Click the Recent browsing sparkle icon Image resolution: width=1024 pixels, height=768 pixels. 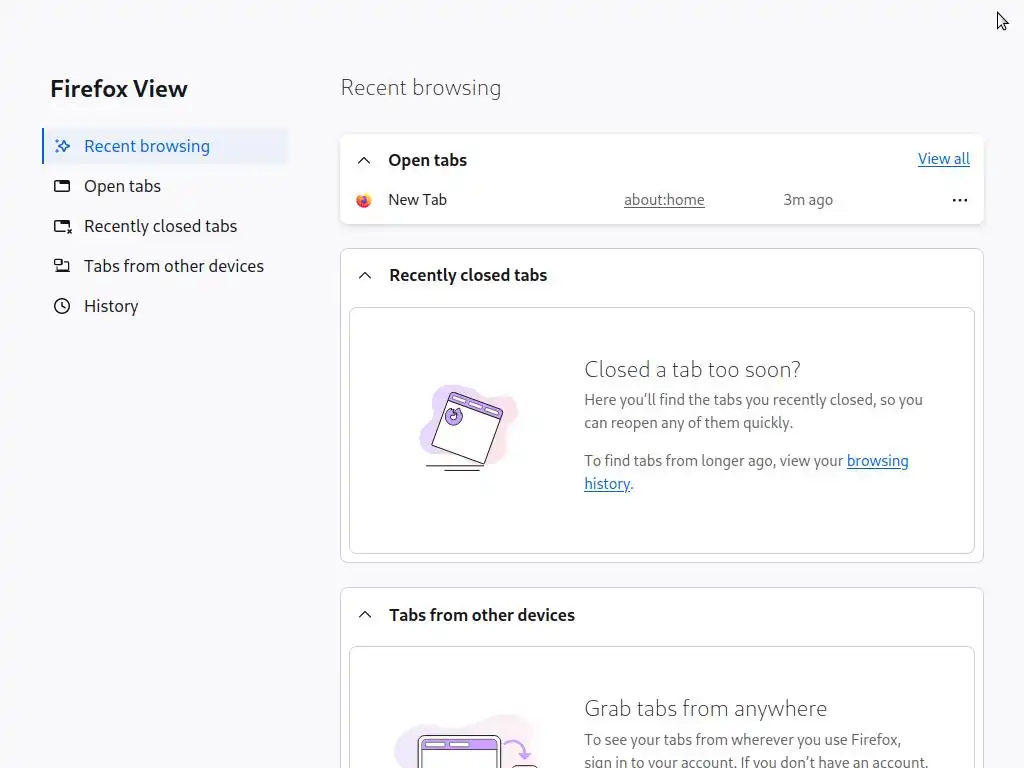pyautogui.click(x=62, y=146)
